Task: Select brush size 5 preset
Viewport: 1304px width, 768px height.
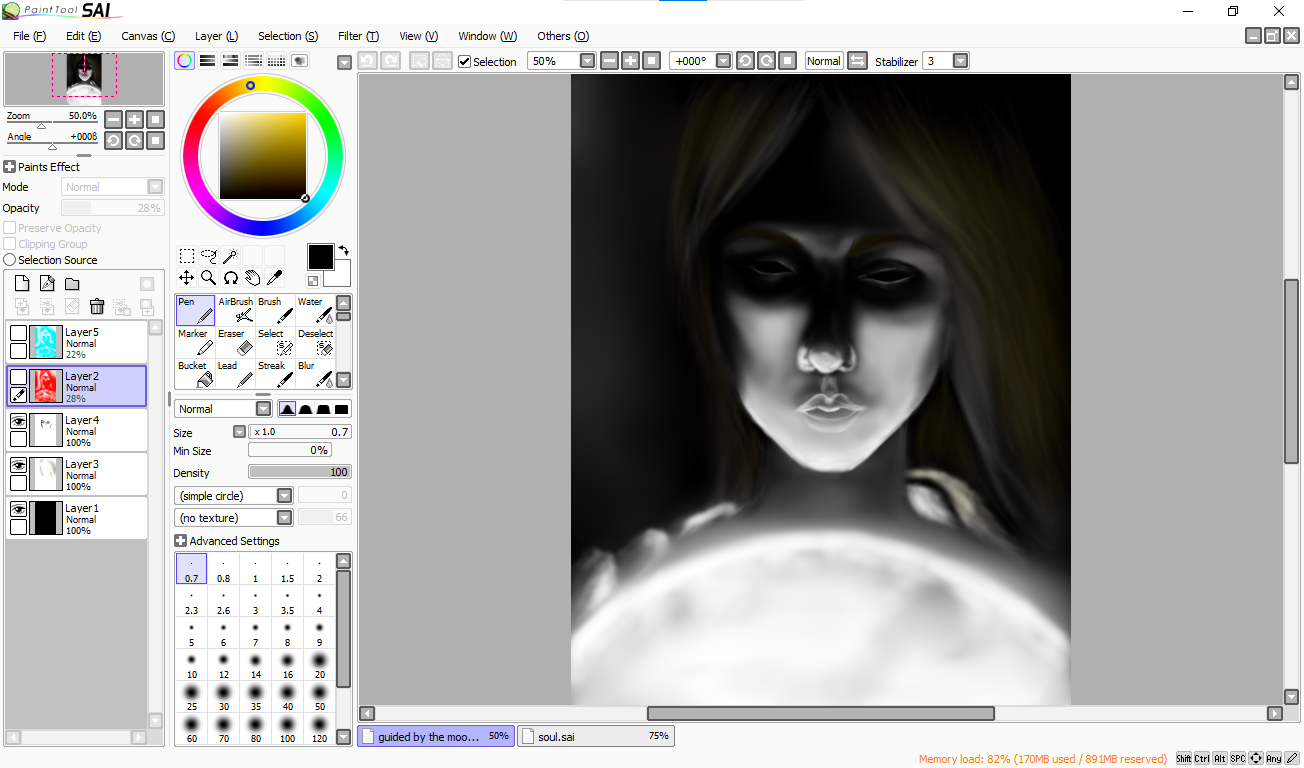Action: coord(191,633)
